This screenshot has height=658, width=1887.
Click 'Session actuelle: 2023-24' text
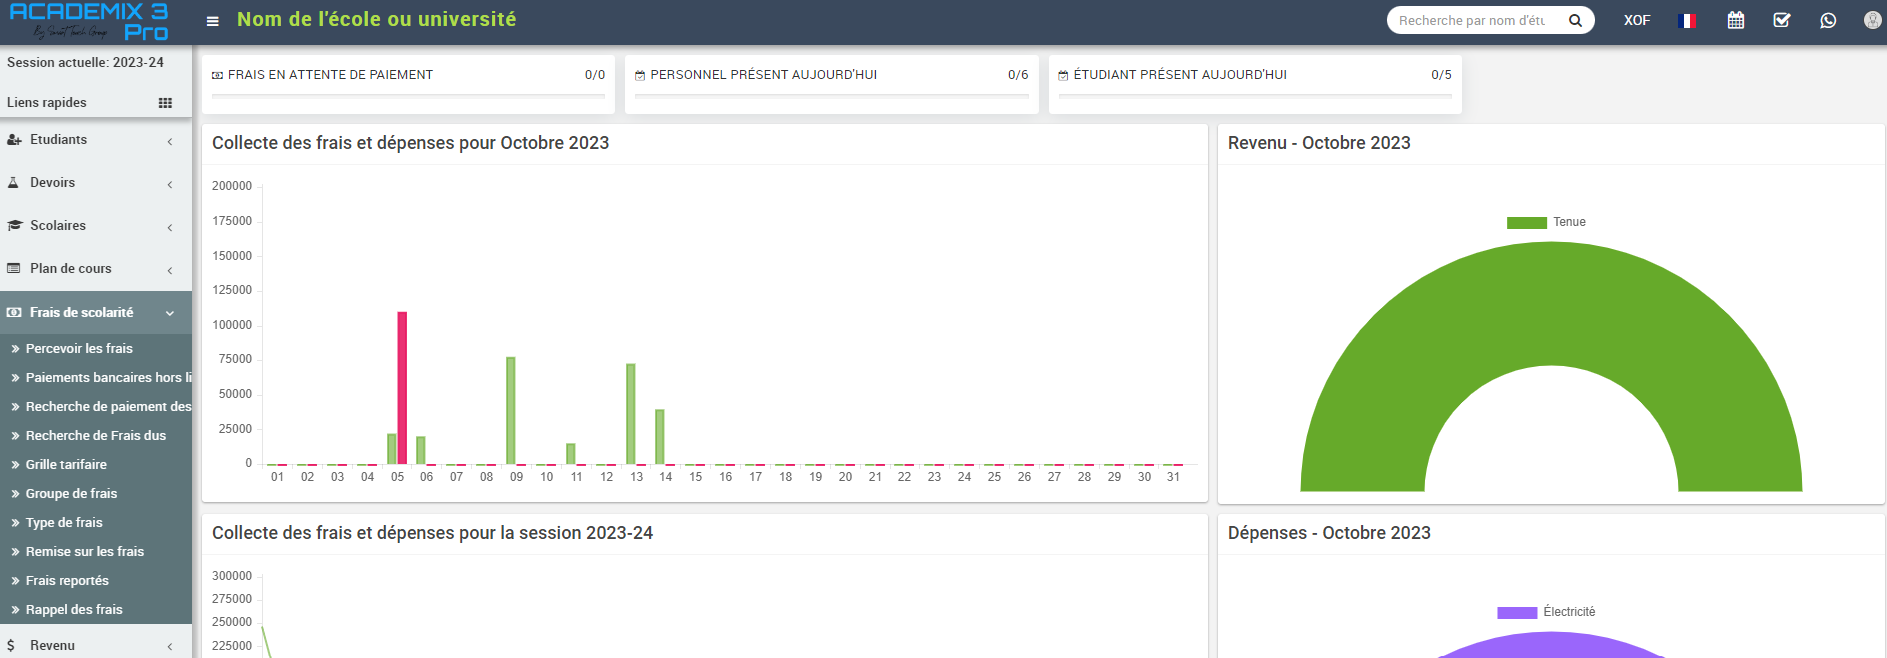coord(85,63)
